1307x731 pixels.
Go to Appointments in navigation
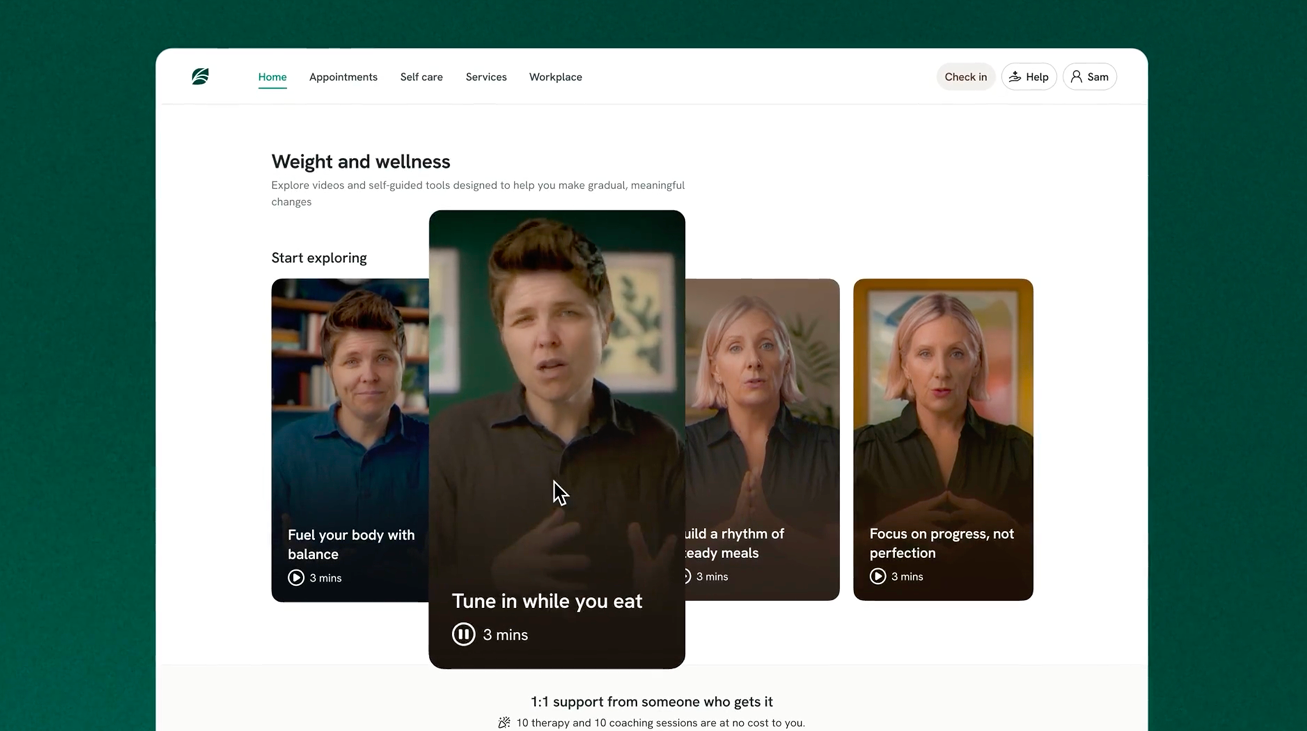pyautogui.click(x=343, y=77)
